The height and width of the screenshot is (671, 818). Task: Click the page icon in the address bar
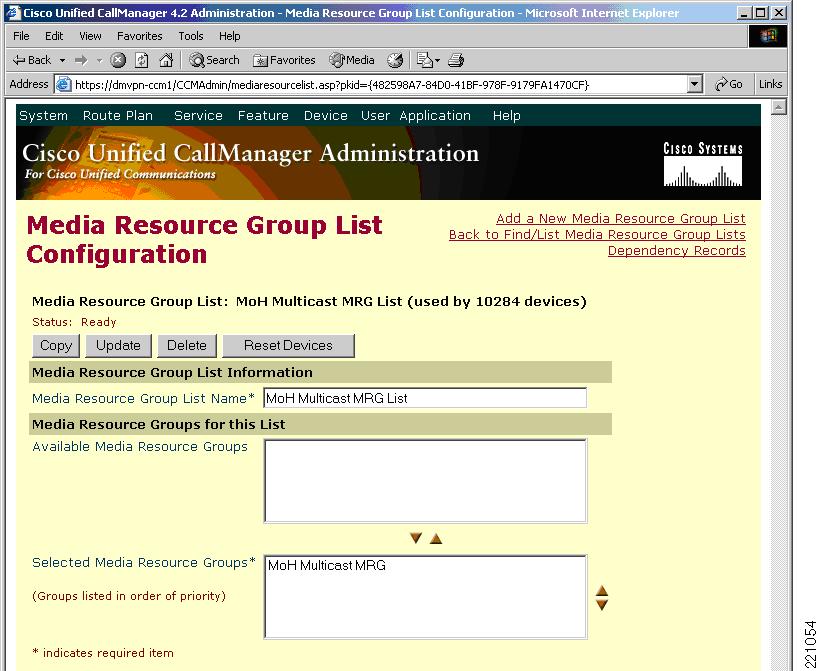click(64, 85)
